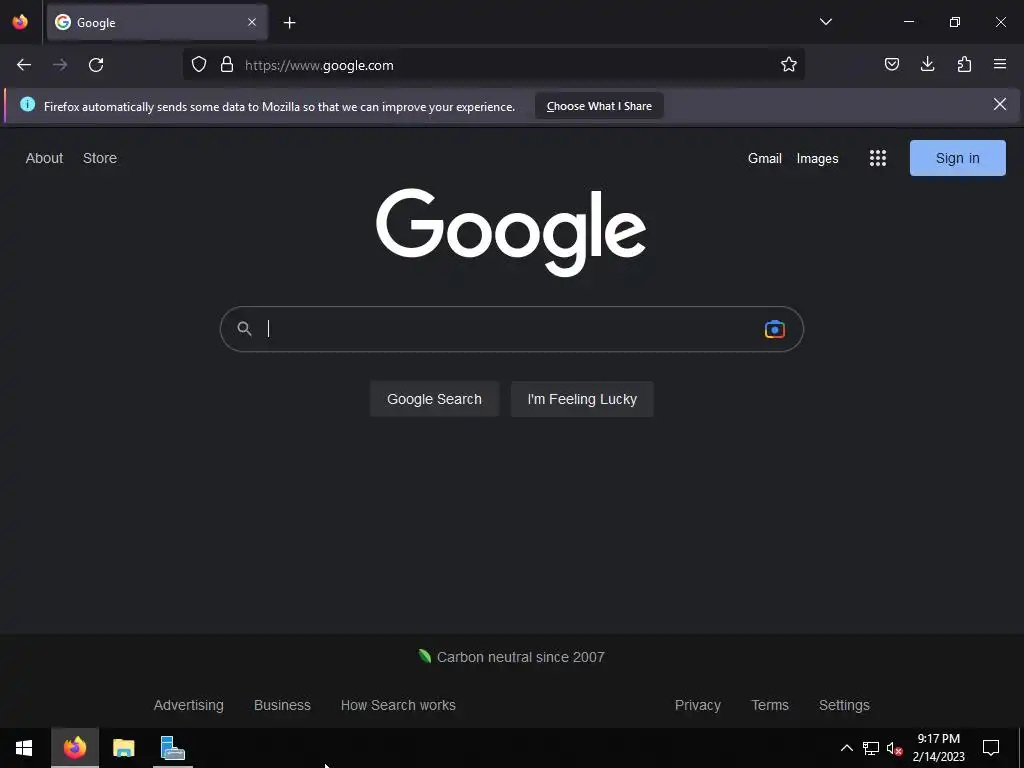Open Windows notification center icon
The width and height of the screenshot is (1024, 768).
pyautogui.click(x=991, y=748)
